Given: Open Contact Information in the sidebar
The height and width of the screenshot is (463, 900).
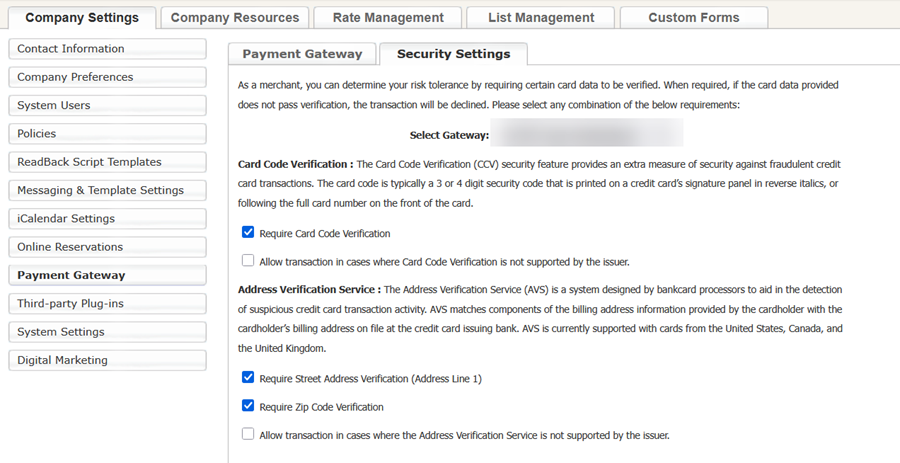Looking at the screenshot, I should pyautogui.click(x=107, y=49).
